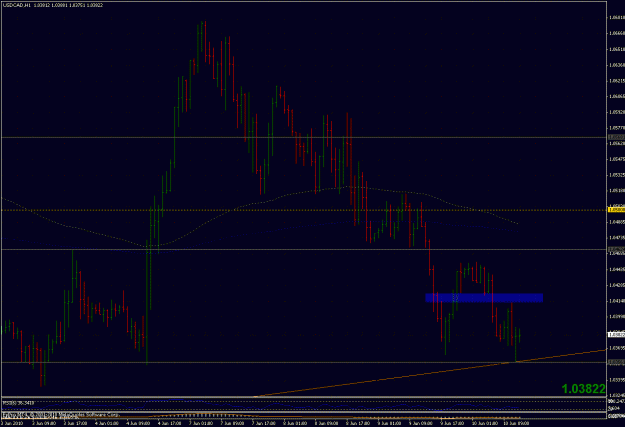
Task: Click the USDCAD,H1 chart title text
Action: [17, 5]
